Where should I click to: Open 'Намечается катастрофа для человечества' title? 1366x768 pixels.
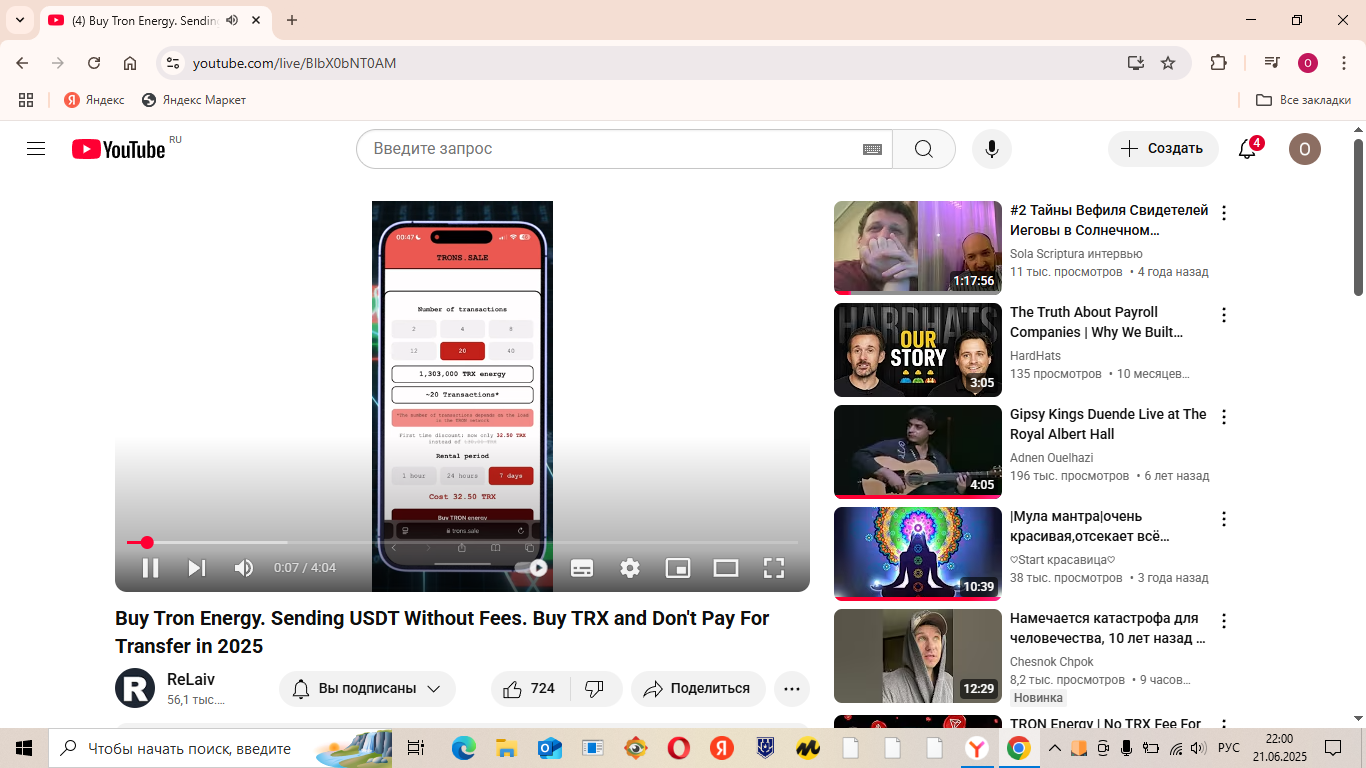coord(1108,628)
